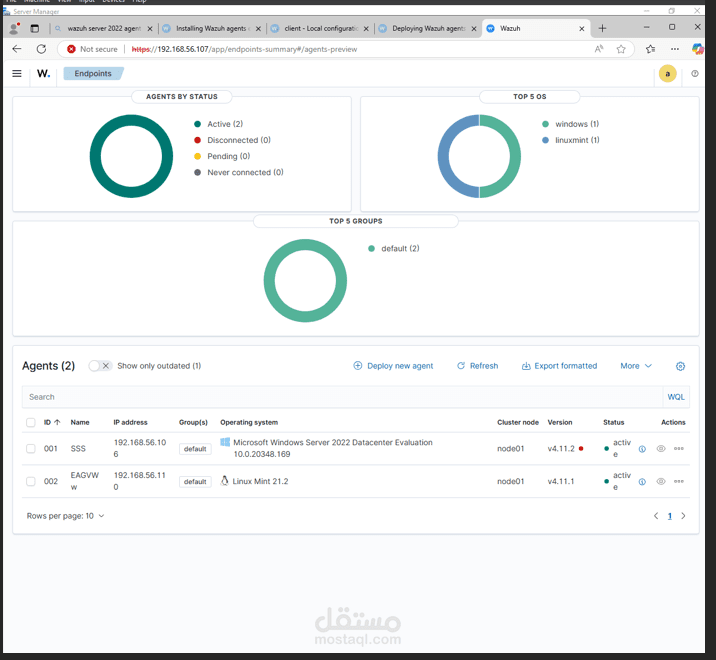Click the agents Search field
Screen dimensions: 716x660
(342, 397)
